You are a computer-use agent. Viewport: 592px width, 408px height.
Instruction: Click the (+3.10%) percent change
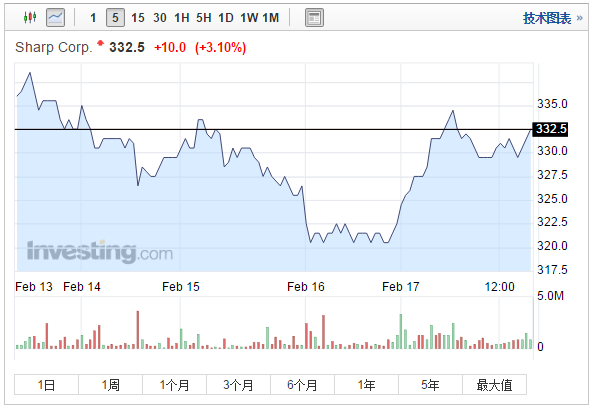click(220, 48)
